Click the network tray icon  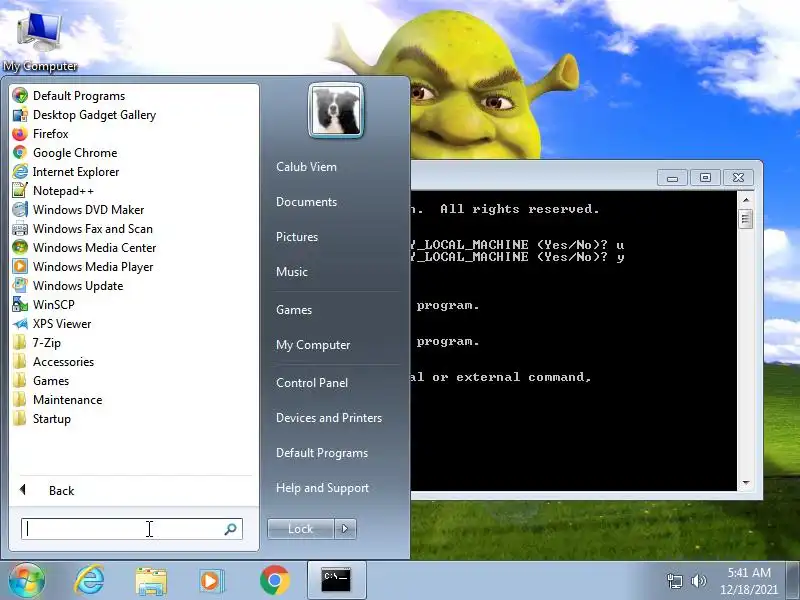[674, 581]
